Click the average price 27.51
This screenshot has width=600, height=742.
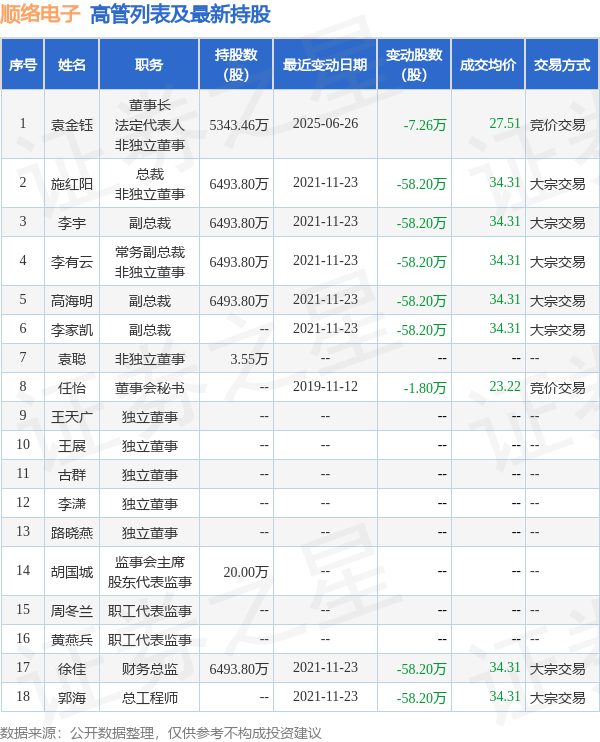(504, 124)
